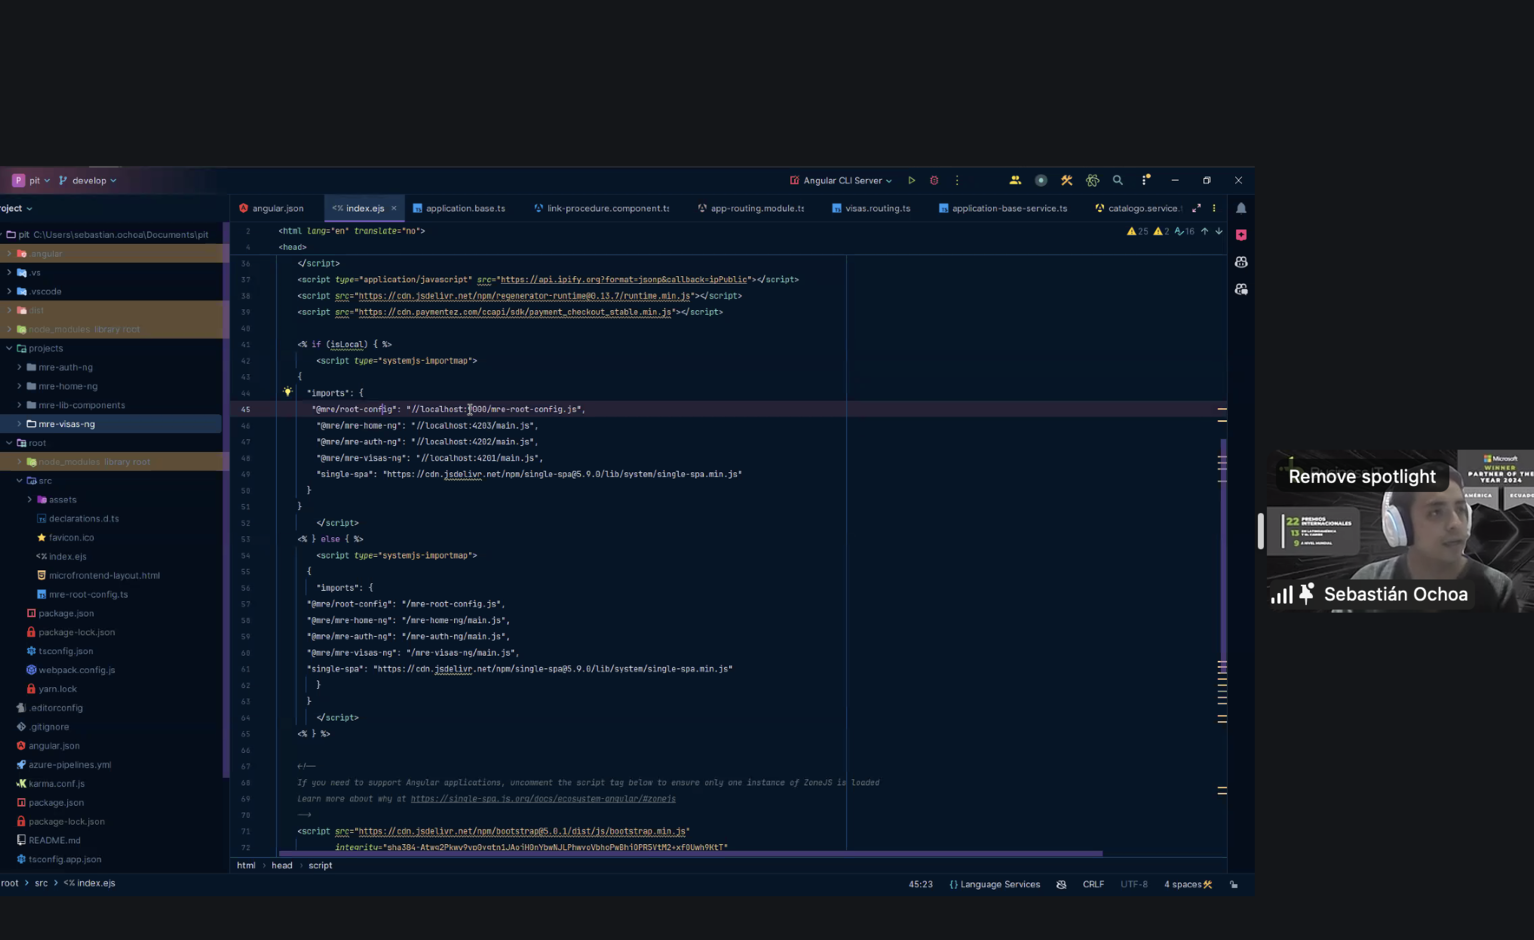Open IDE updates and settings menu
The image size is (1534, 940).
point(1146,181)
